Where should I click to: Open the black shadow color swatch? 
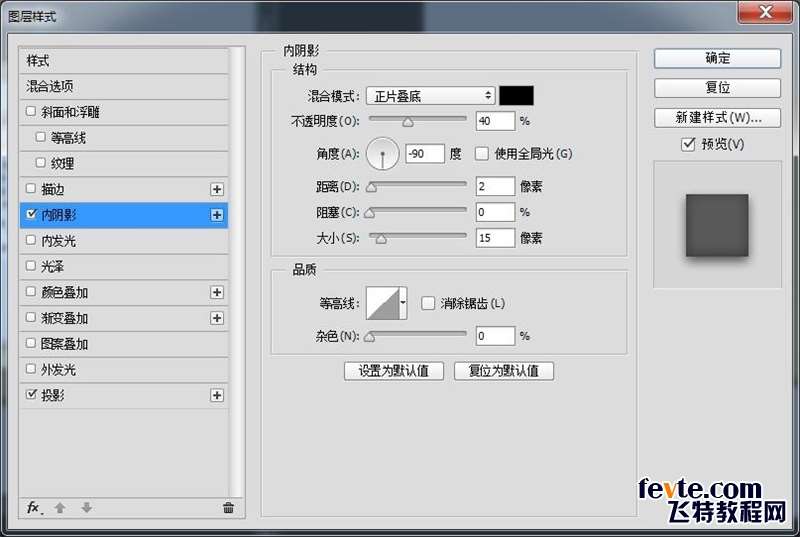(x=516, y=96)
